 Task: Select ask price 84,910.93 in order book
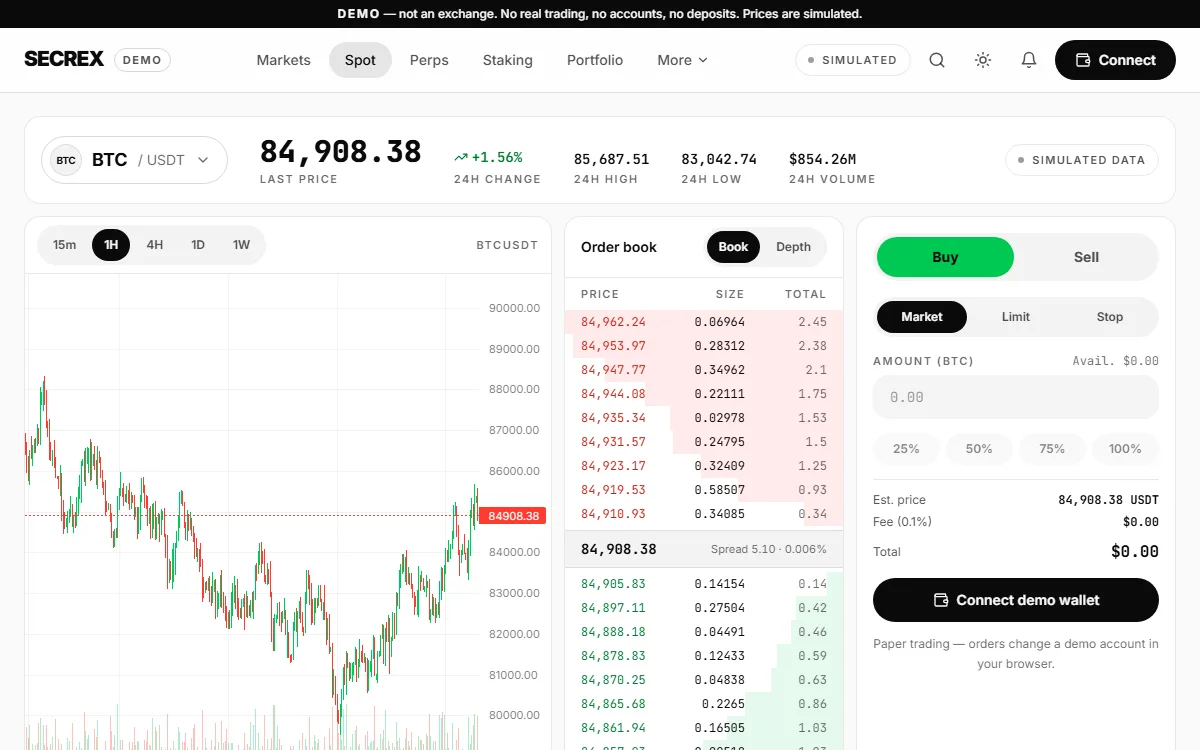coord(613,514)
